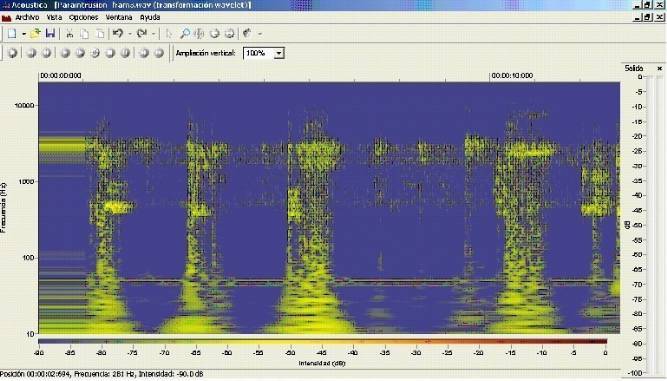
Task: Save using the floppy disk icon
Action: point(50,34)
